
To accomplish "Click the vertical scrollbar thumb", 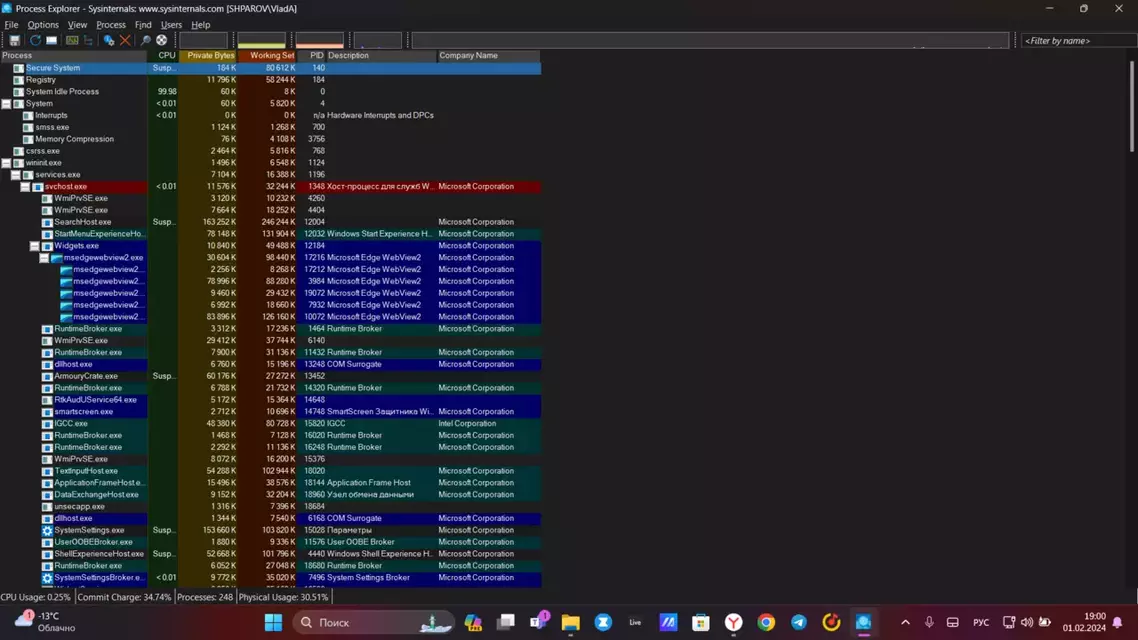I will tap(1131, 107).
